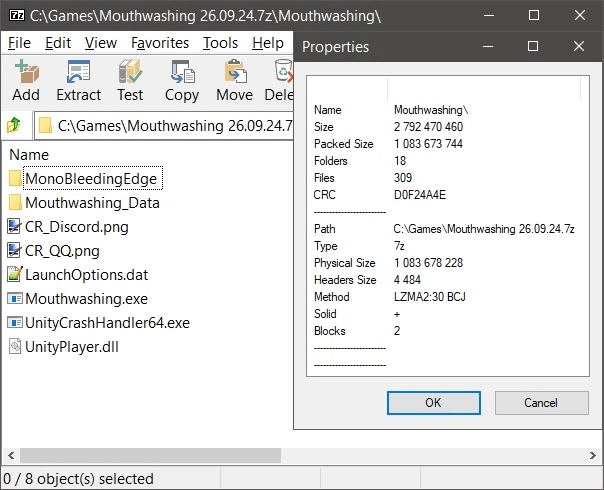Open the Tools menu
The width and height of the screenshot is (604, 490).
(220, 43)
